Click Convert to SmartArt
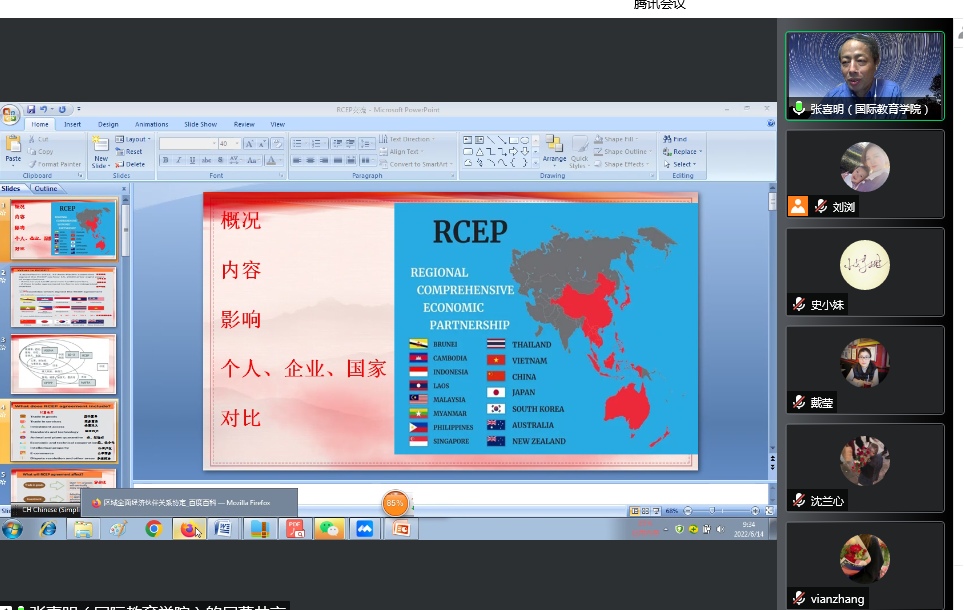 pyautogui.click(x=416, y=164)
